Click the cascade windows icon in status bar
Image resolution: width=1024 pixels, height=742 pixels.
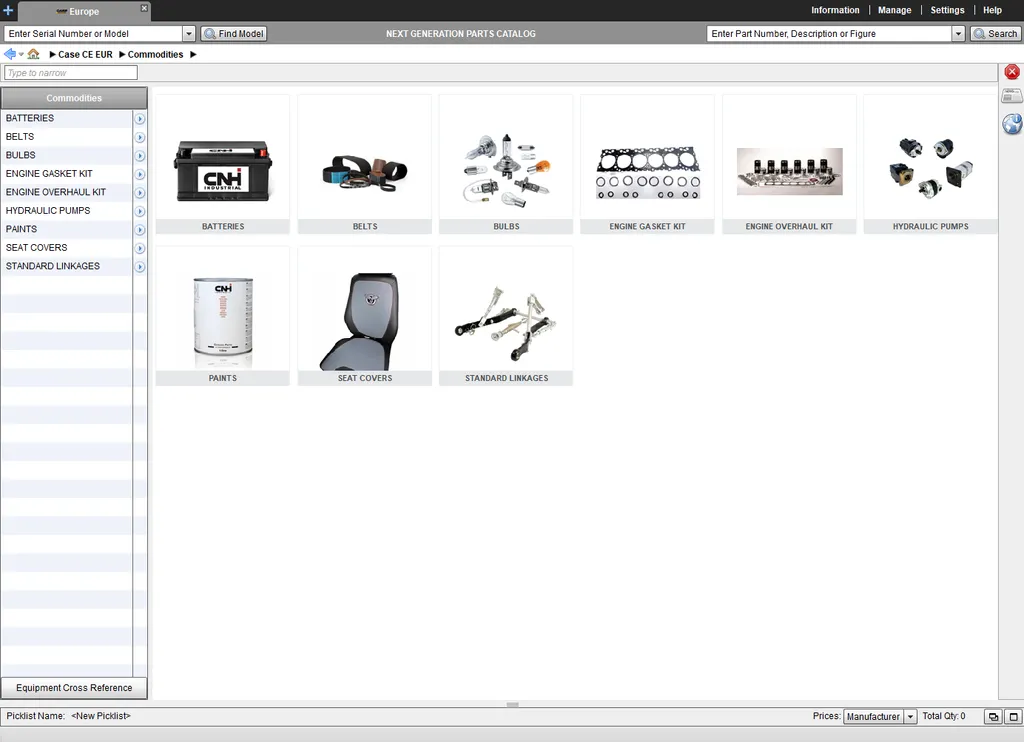(x=993, y=717)
